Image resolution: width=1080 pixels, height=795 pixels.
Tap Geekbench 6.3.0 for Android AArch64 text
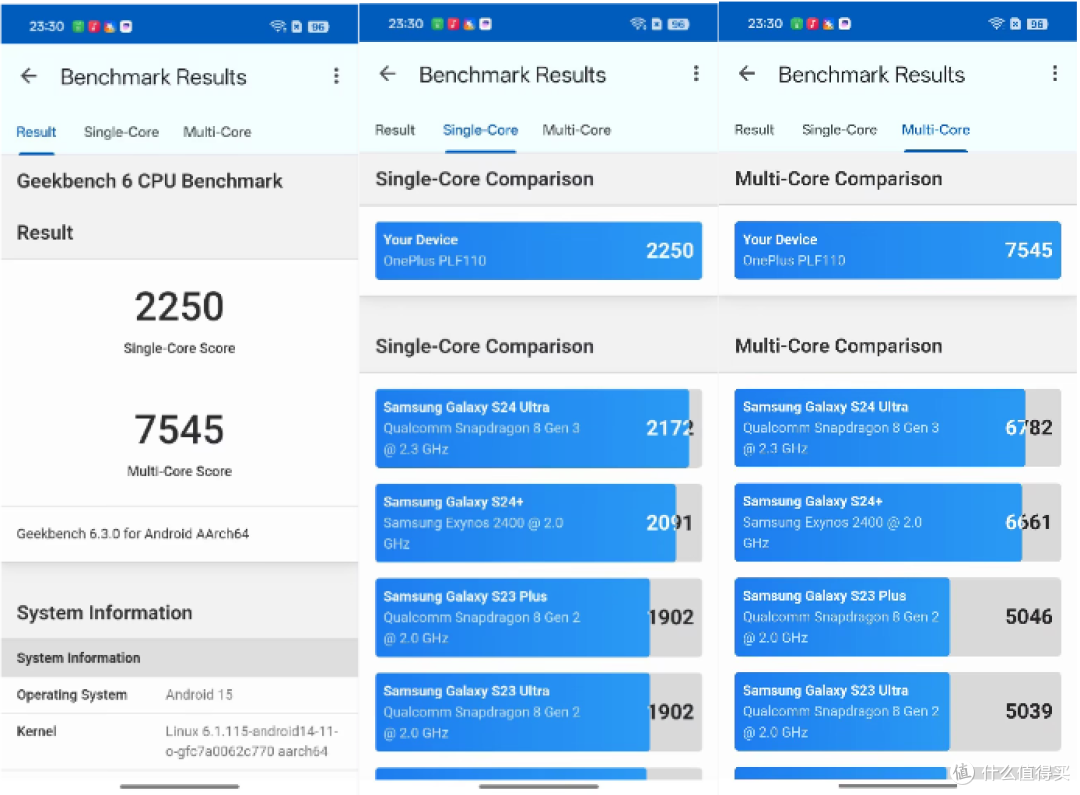(x=133, y=533)
